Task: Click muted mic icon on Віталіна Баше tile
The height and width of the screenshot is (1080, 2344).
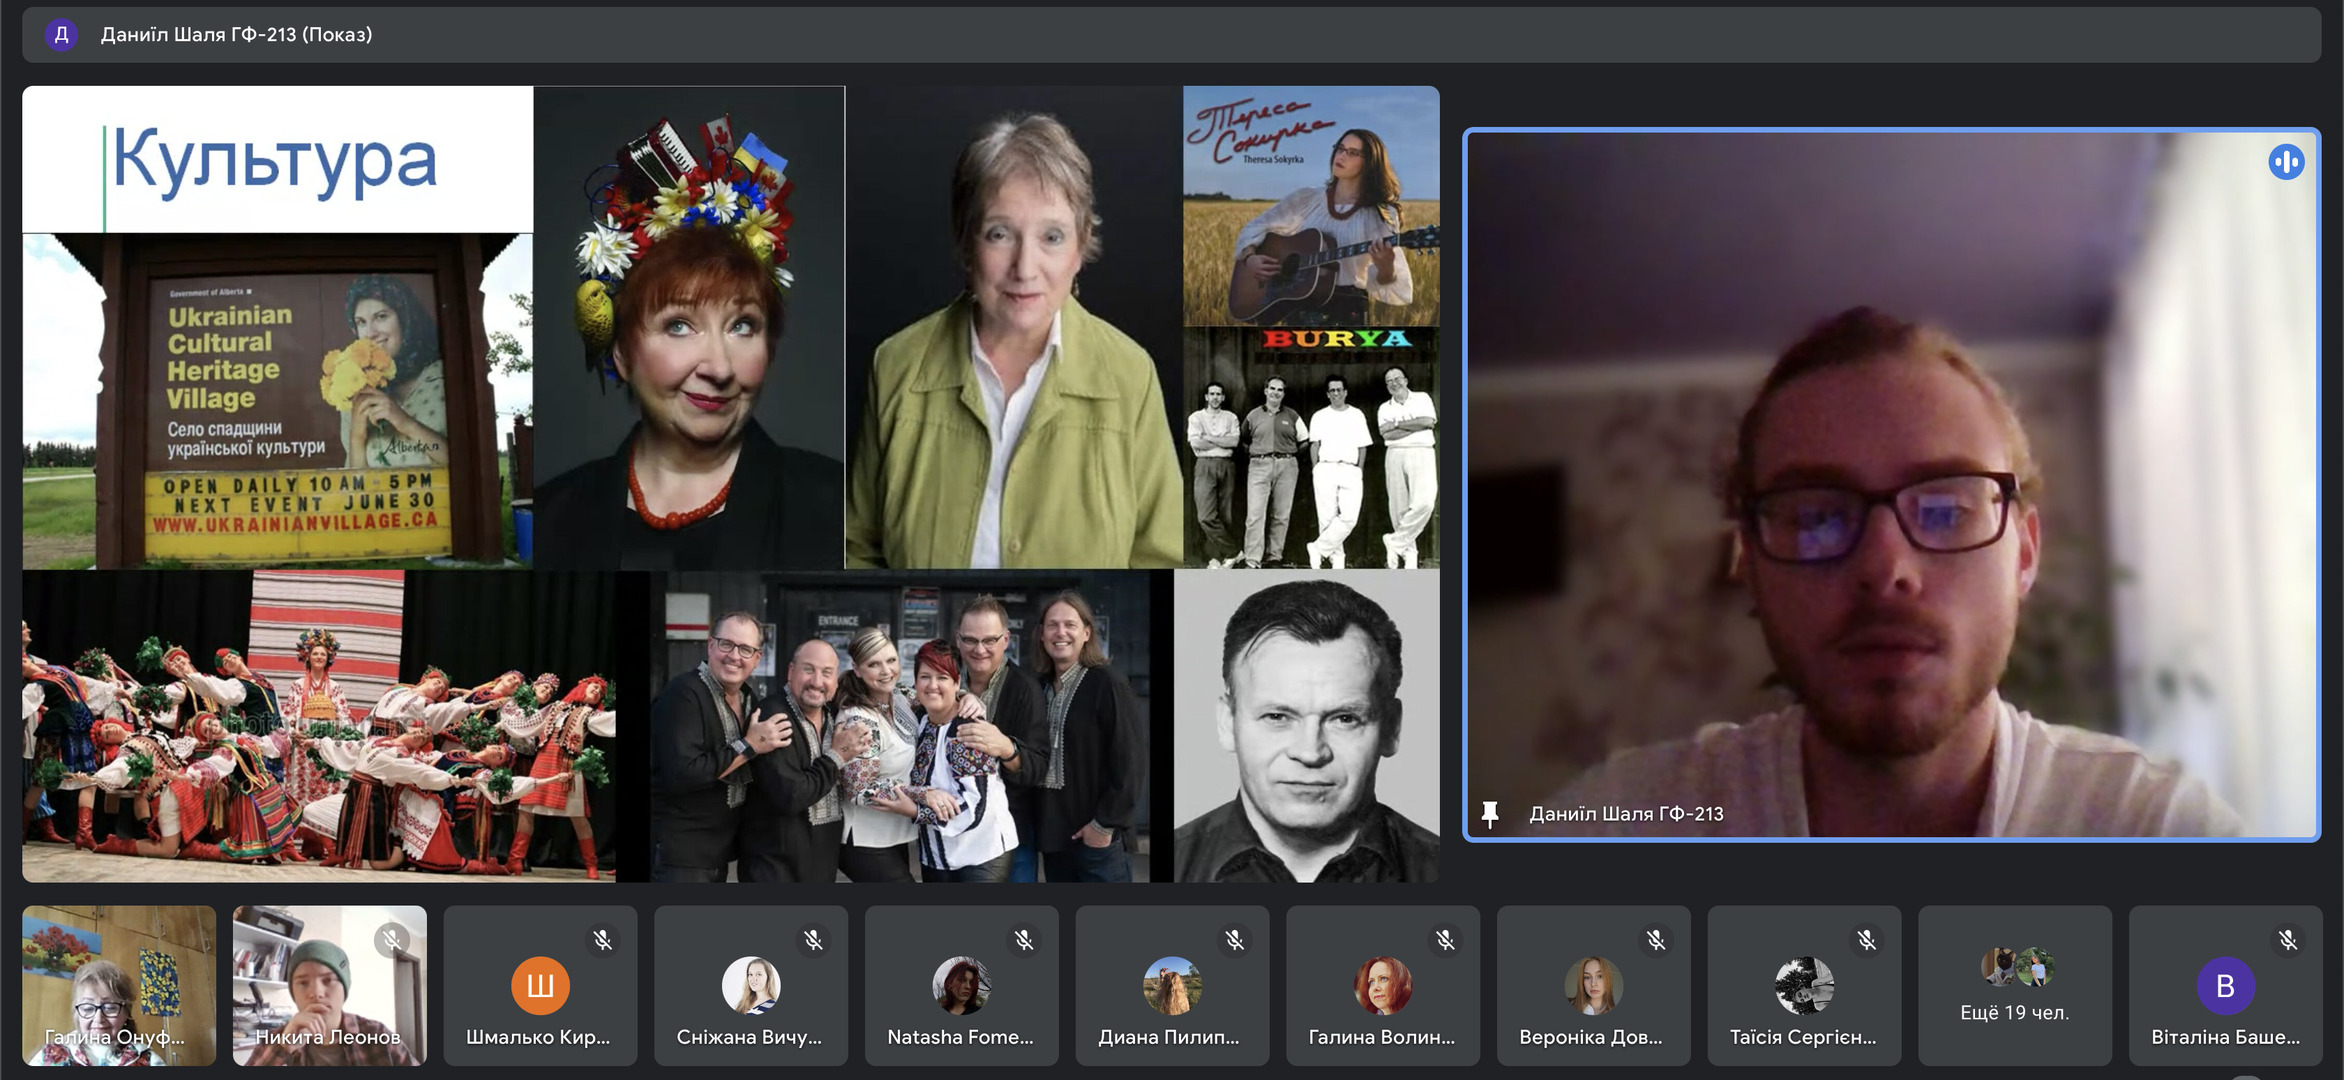Action: (2288, 940)
